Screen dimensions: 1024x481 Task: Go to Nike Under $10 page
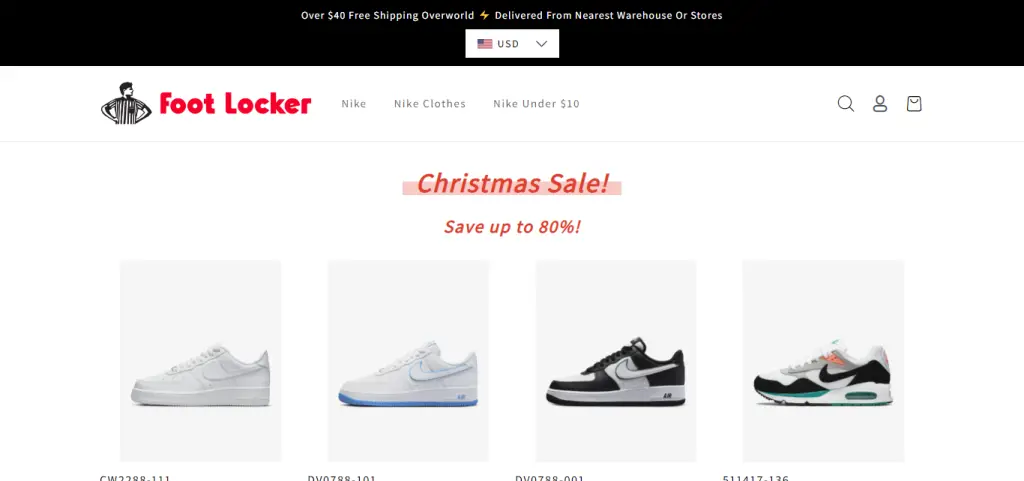click(x=536, y=104)
